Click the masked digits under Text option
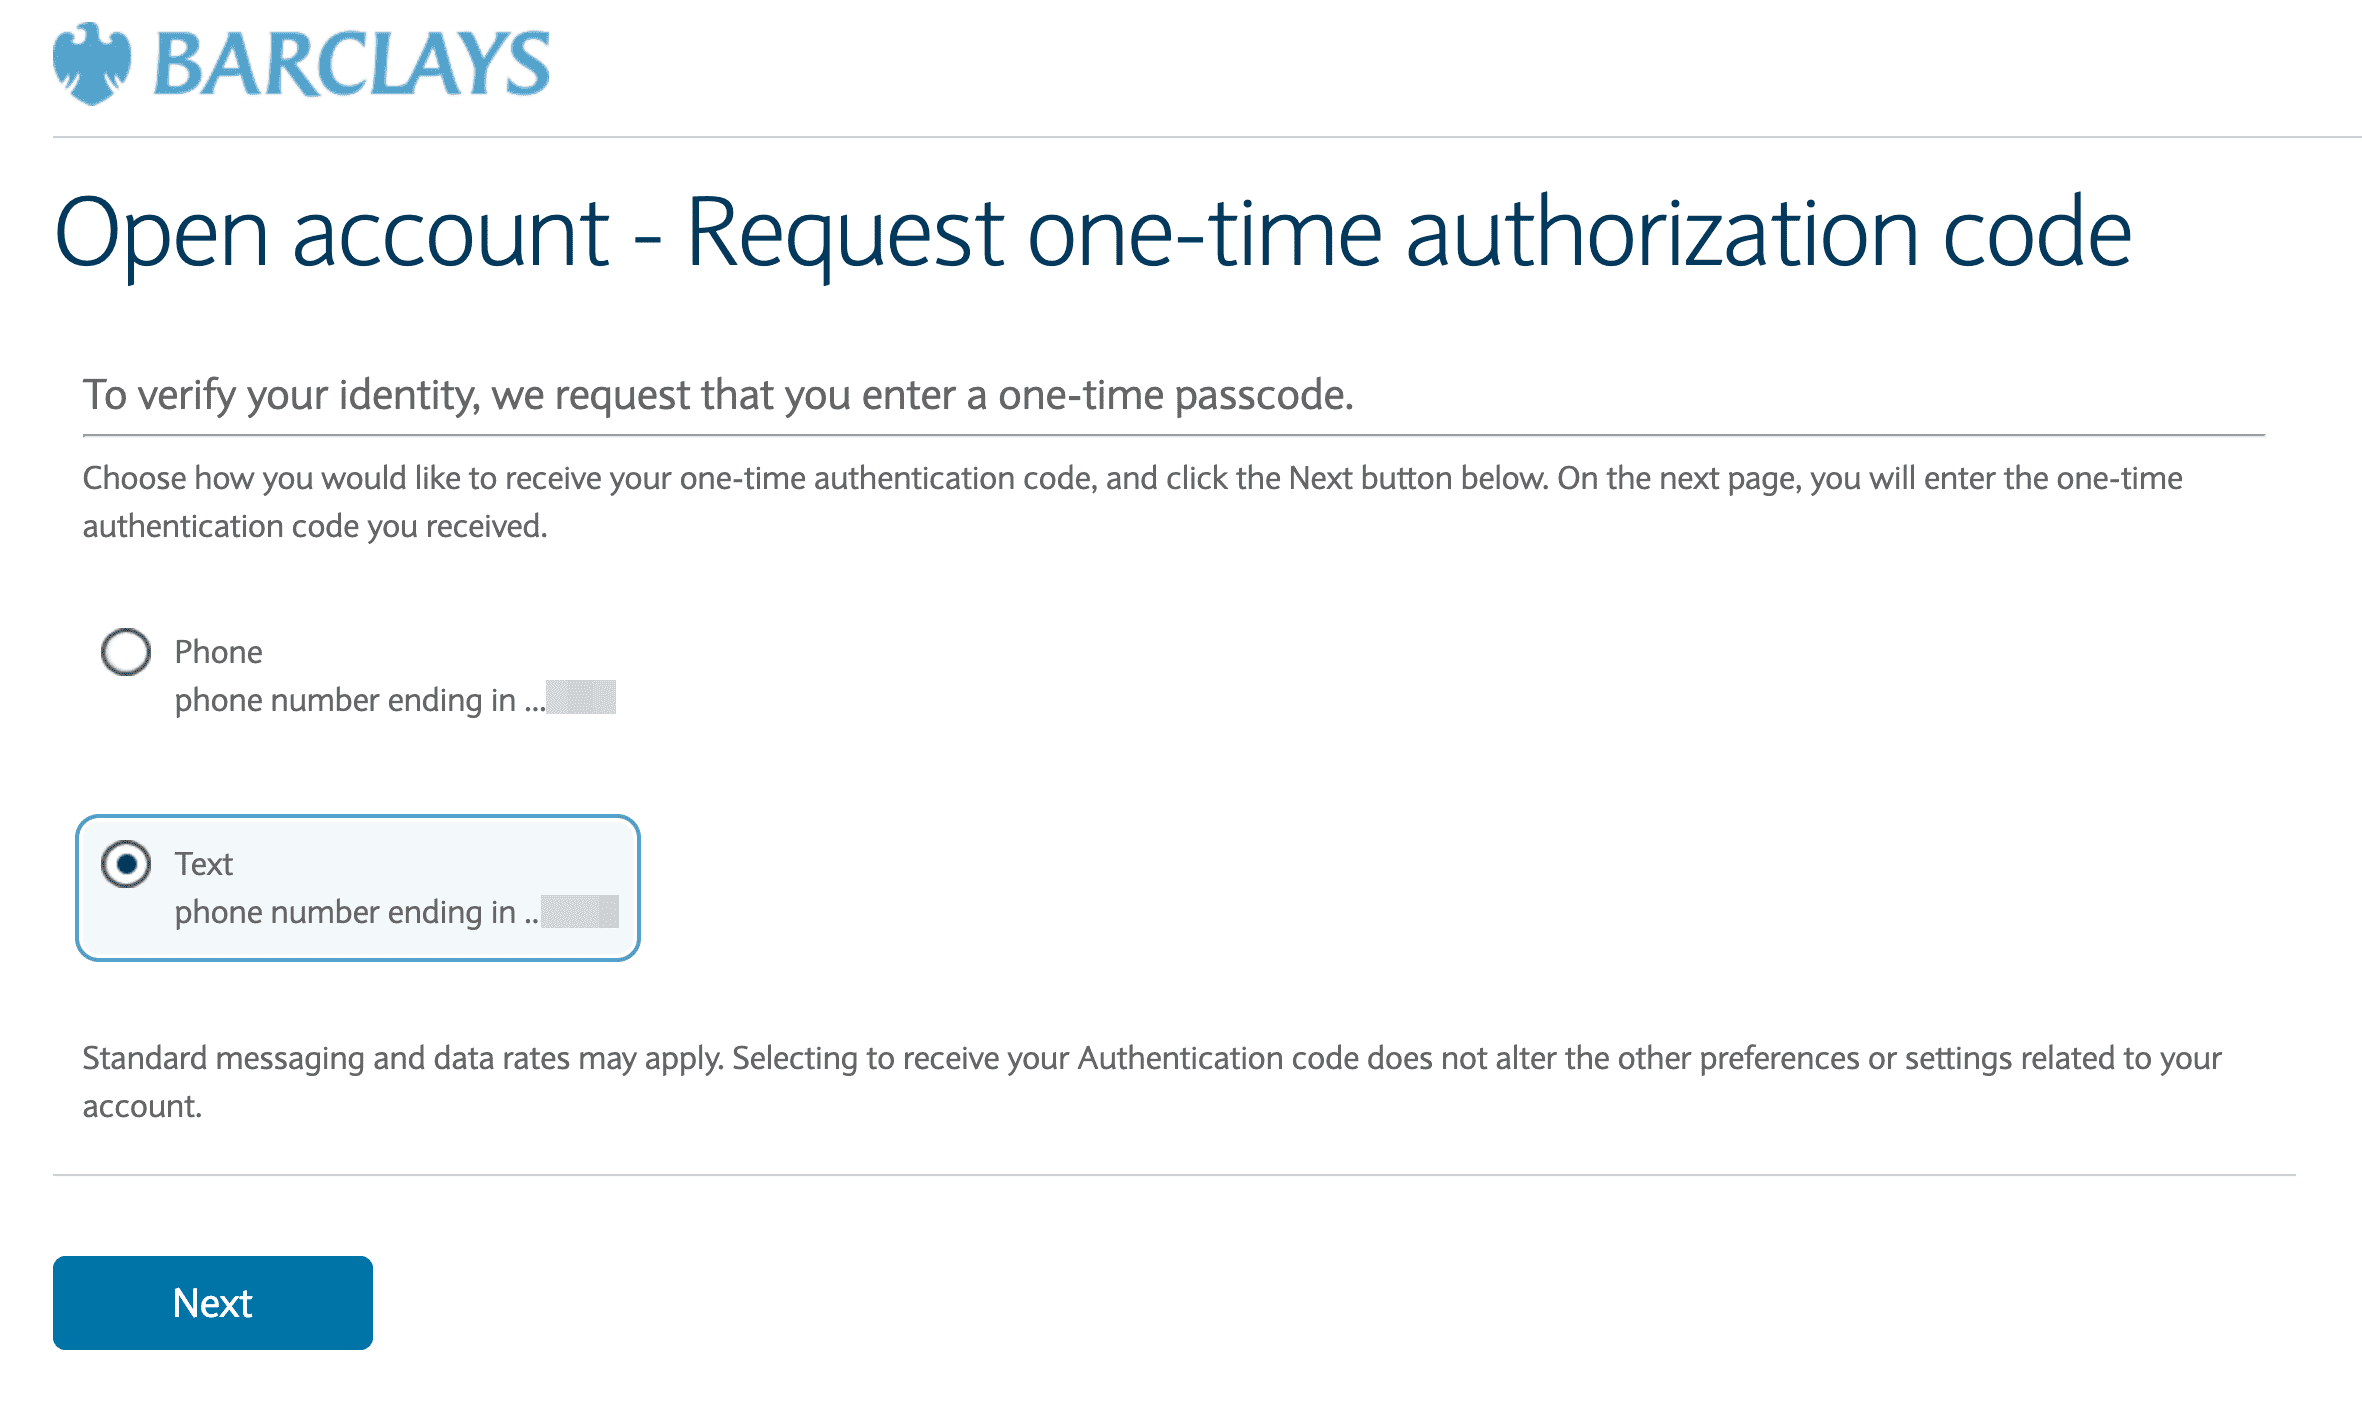 [x=580, y=911]
